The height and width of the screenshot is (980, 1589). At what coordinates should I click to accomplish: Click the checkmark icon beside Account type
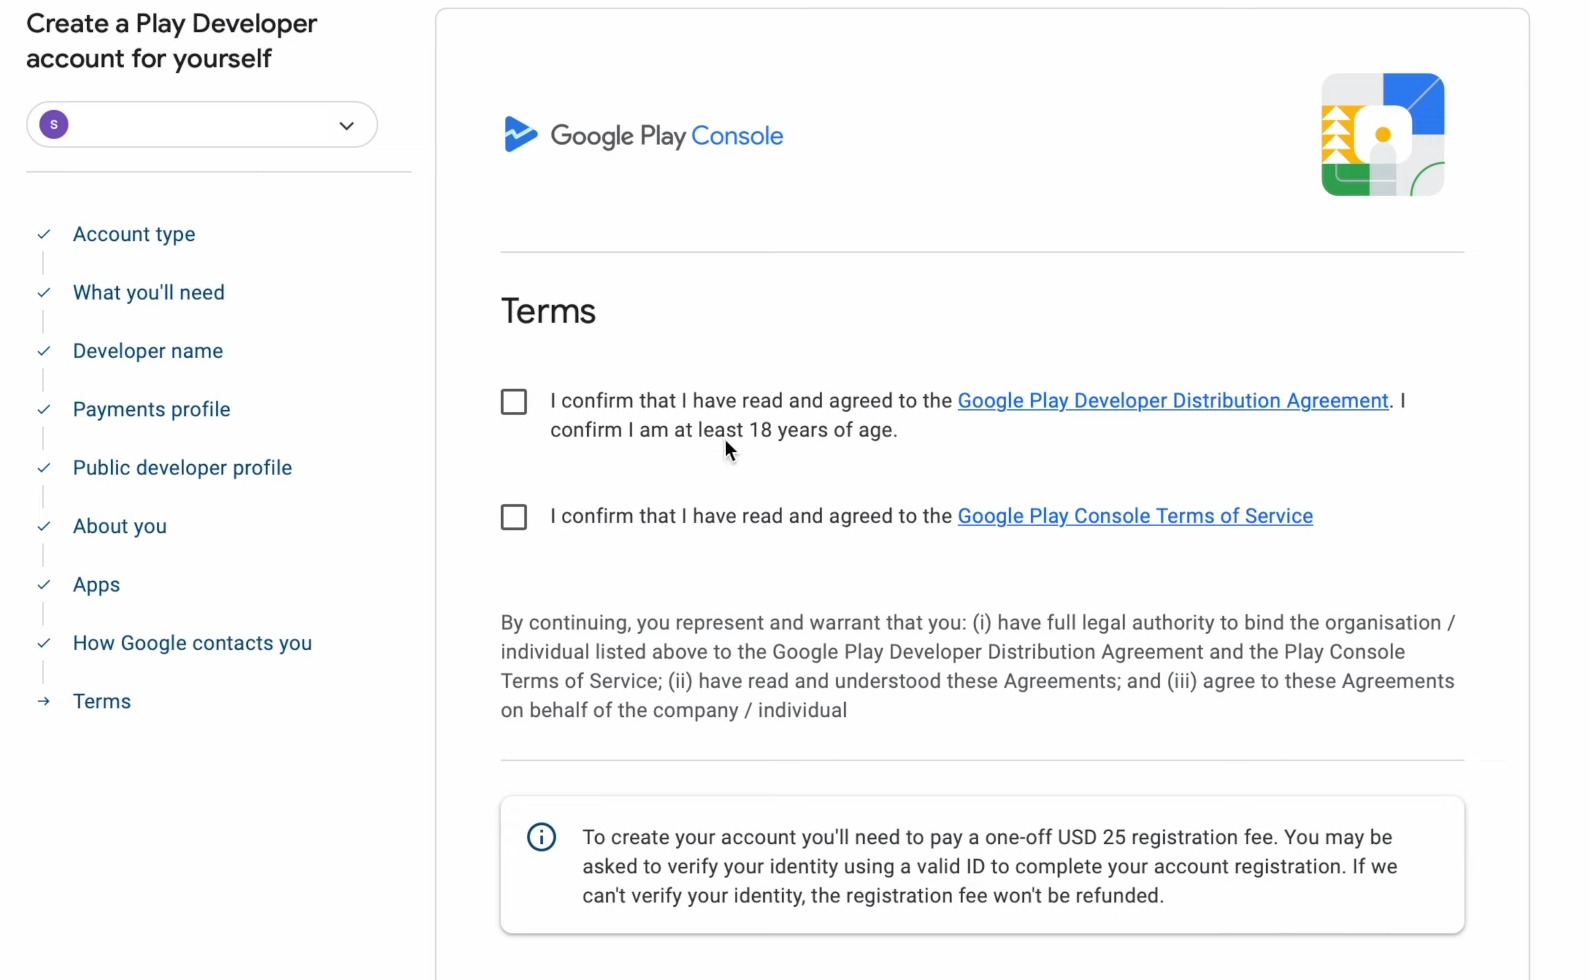coord(44,234)
